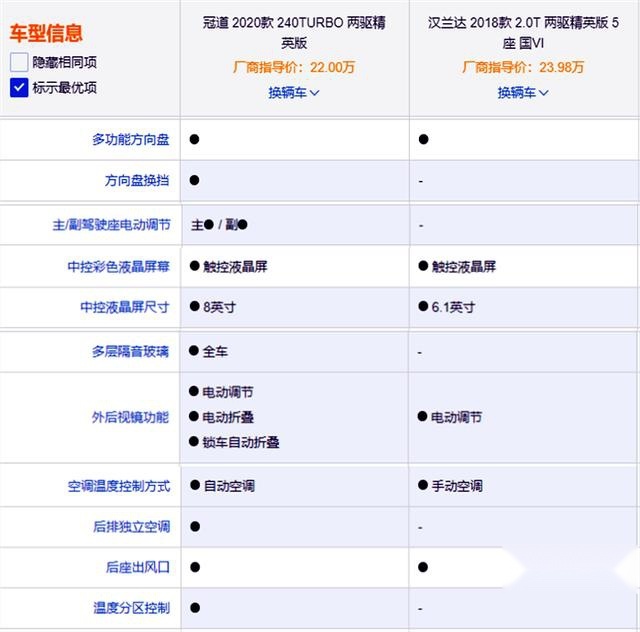Click the 厂商指导价: 23.98万 price
Image resolution: width=640 pixels, height=632 pixels.
(523, 67)
